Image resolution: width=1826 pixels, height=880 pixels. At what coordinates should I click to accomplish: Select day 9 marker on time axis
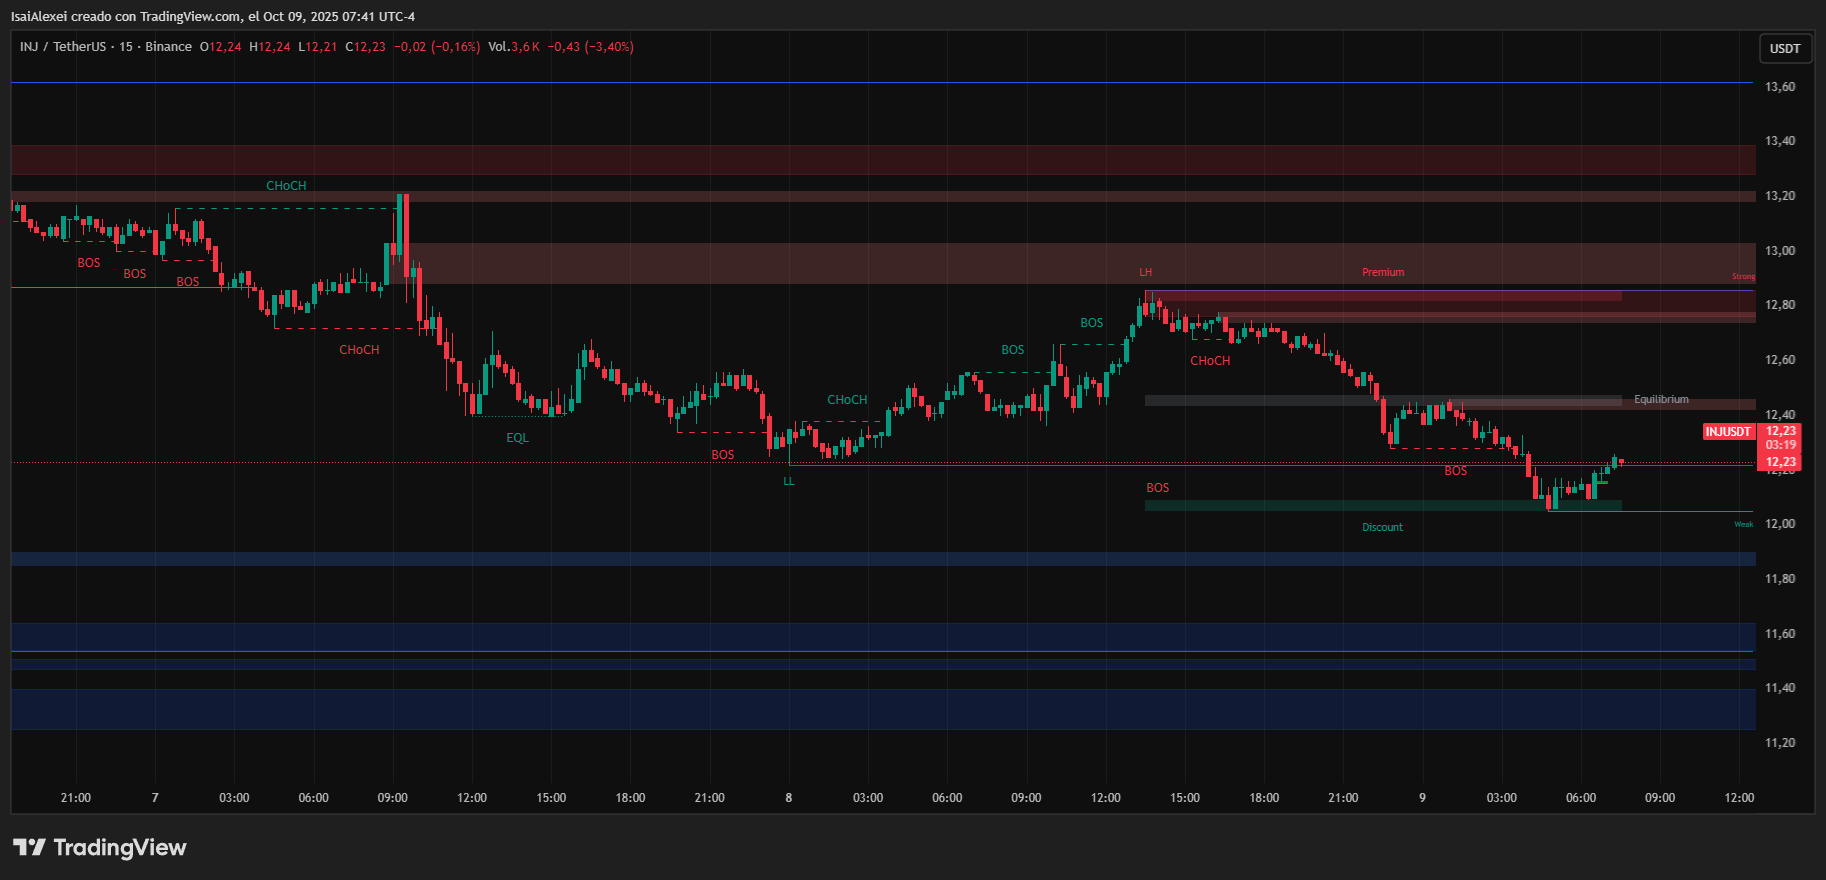[1422, 798]
